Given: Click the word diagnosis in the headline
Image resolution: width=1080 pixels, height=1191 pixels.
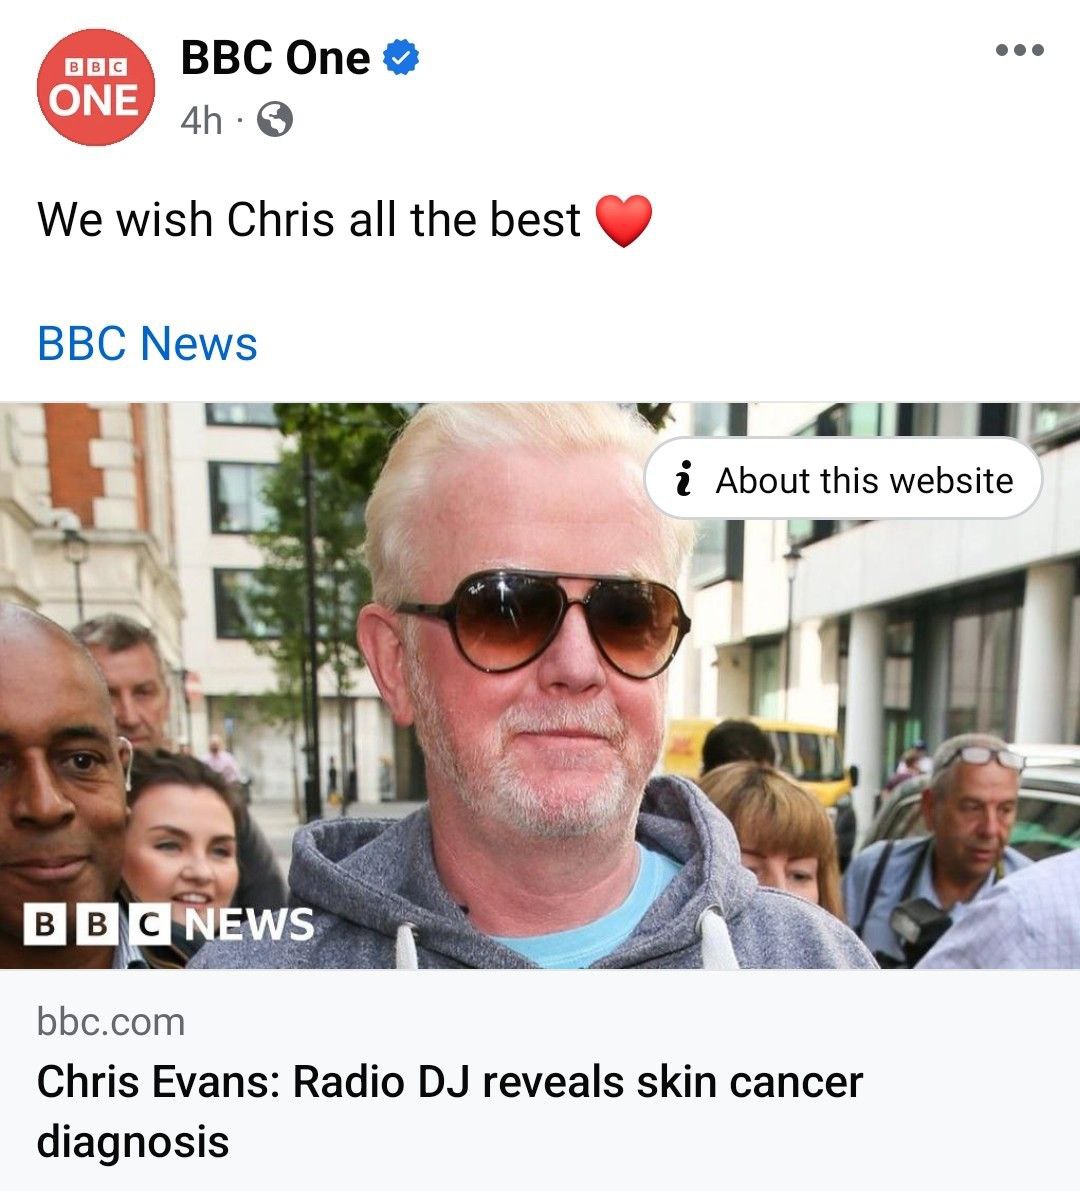Looking at the screenshot, I should coord(133,1142).
